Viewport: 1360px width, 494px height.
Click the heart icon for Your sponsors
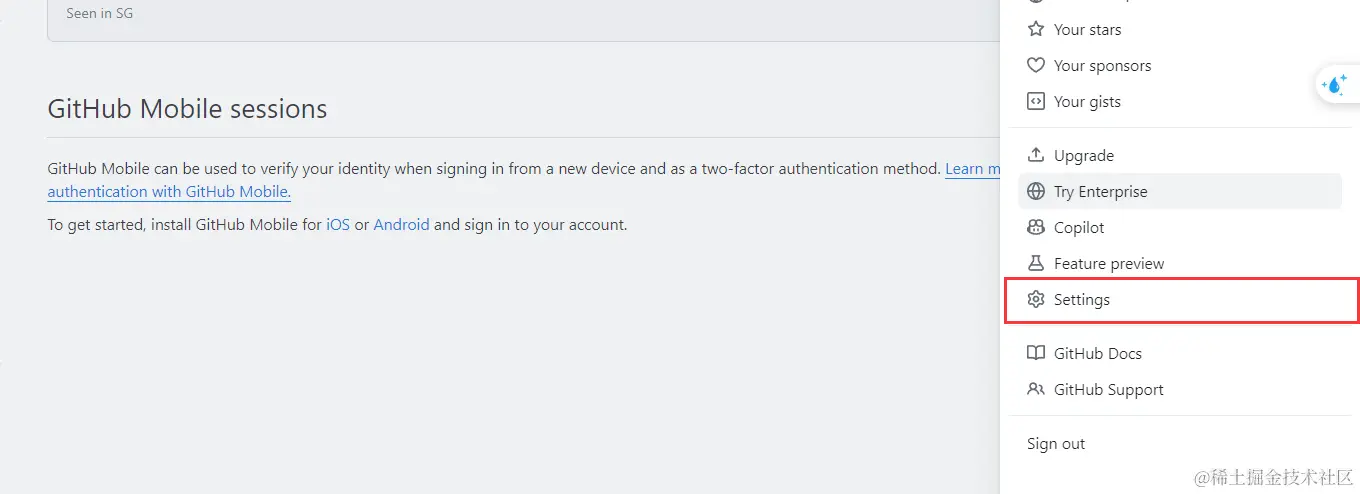(1036, 66)
